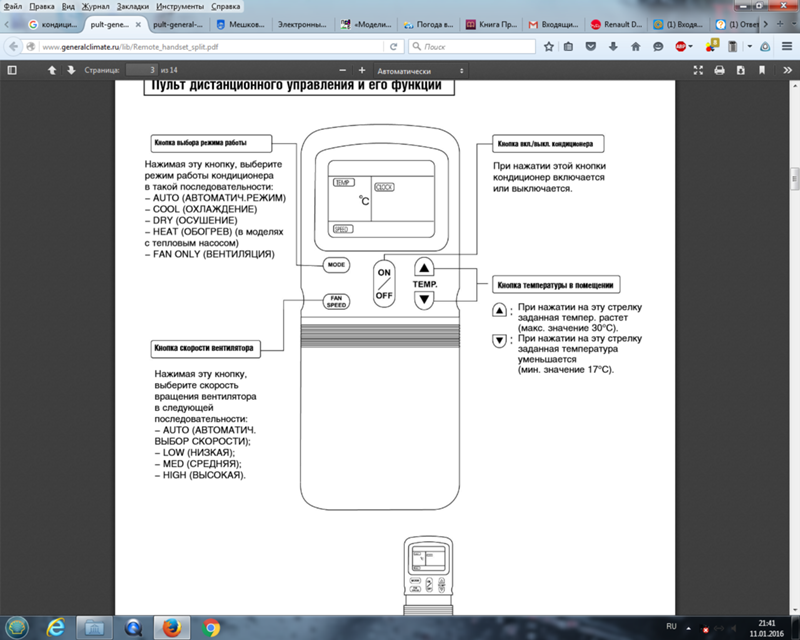This screenshot has height=640, width=800.
Task: Print the PDF document
Action: pyautogui.click(x=718, y=70)
